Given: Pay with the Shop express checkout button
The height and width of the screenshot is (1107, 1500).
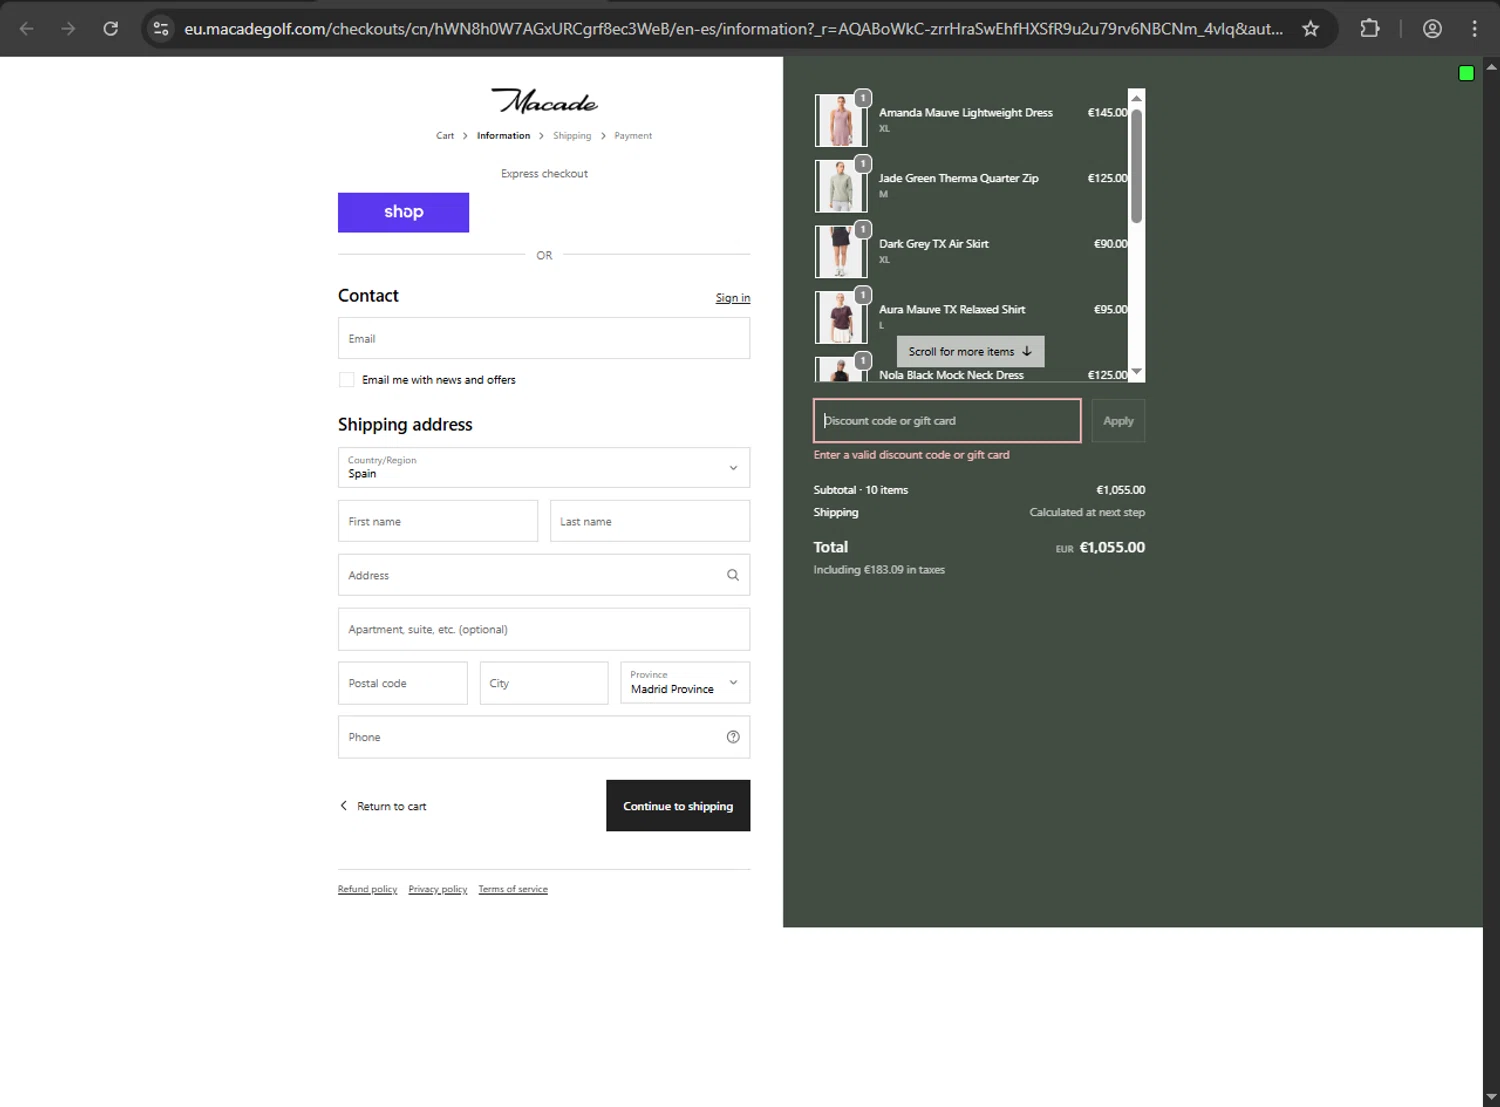Looking at the screenshot, I should 403,212.
